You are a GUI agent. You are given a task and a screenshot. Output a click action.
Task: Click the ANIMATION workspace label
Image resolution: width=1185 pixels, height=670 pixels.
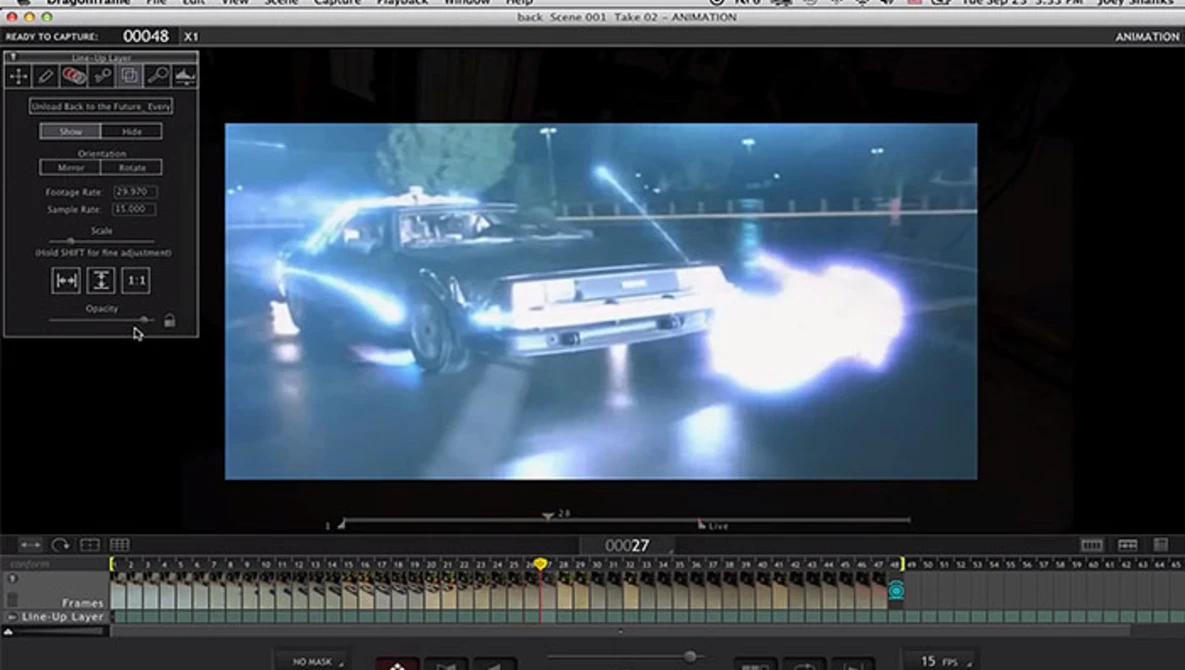pos(1146,36)
